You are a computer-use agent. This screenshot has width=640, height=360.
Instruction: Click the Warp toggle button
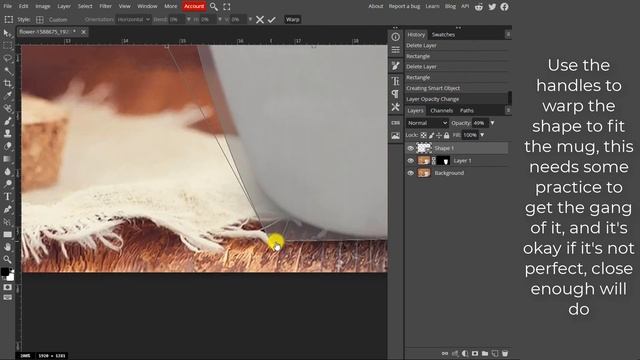(292, 19)
